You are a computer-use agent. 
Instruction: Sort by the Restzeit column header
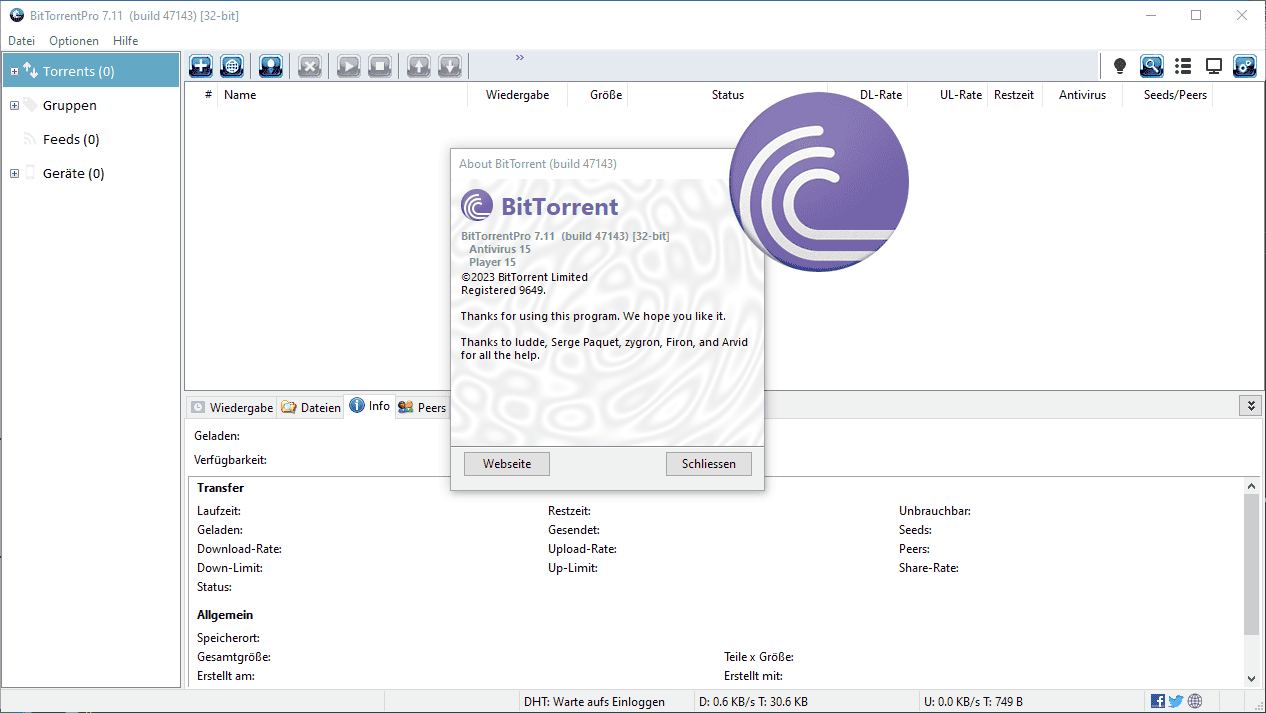[1015, 95]
